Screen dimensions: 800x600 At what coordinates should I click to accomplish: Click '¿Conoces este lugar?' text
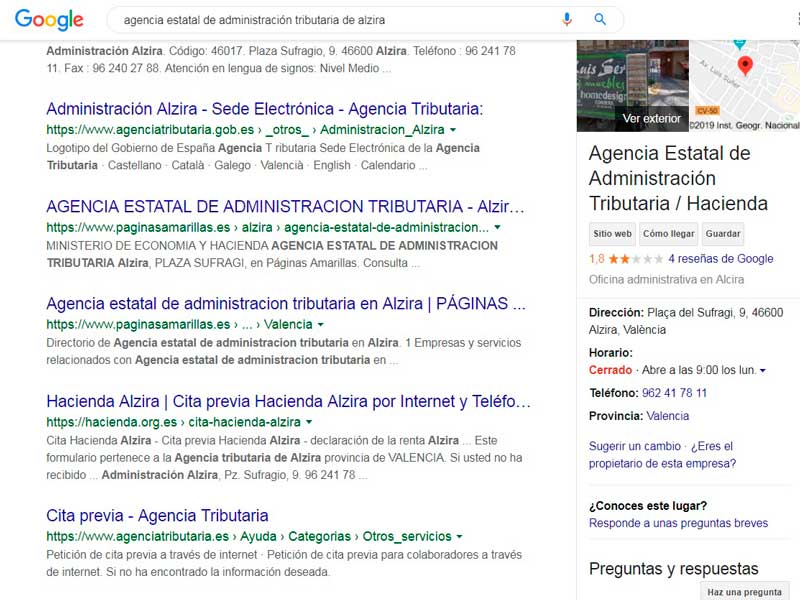tap(648, 506)
